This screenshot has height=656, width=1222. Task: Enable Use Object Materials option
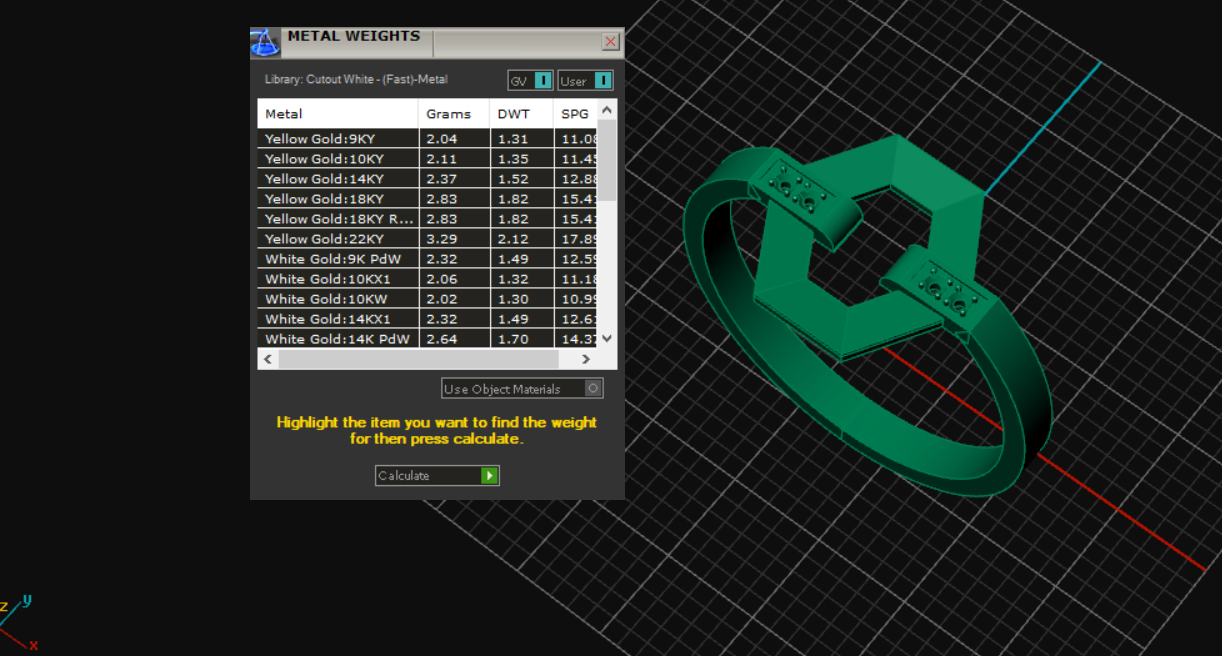593,388
